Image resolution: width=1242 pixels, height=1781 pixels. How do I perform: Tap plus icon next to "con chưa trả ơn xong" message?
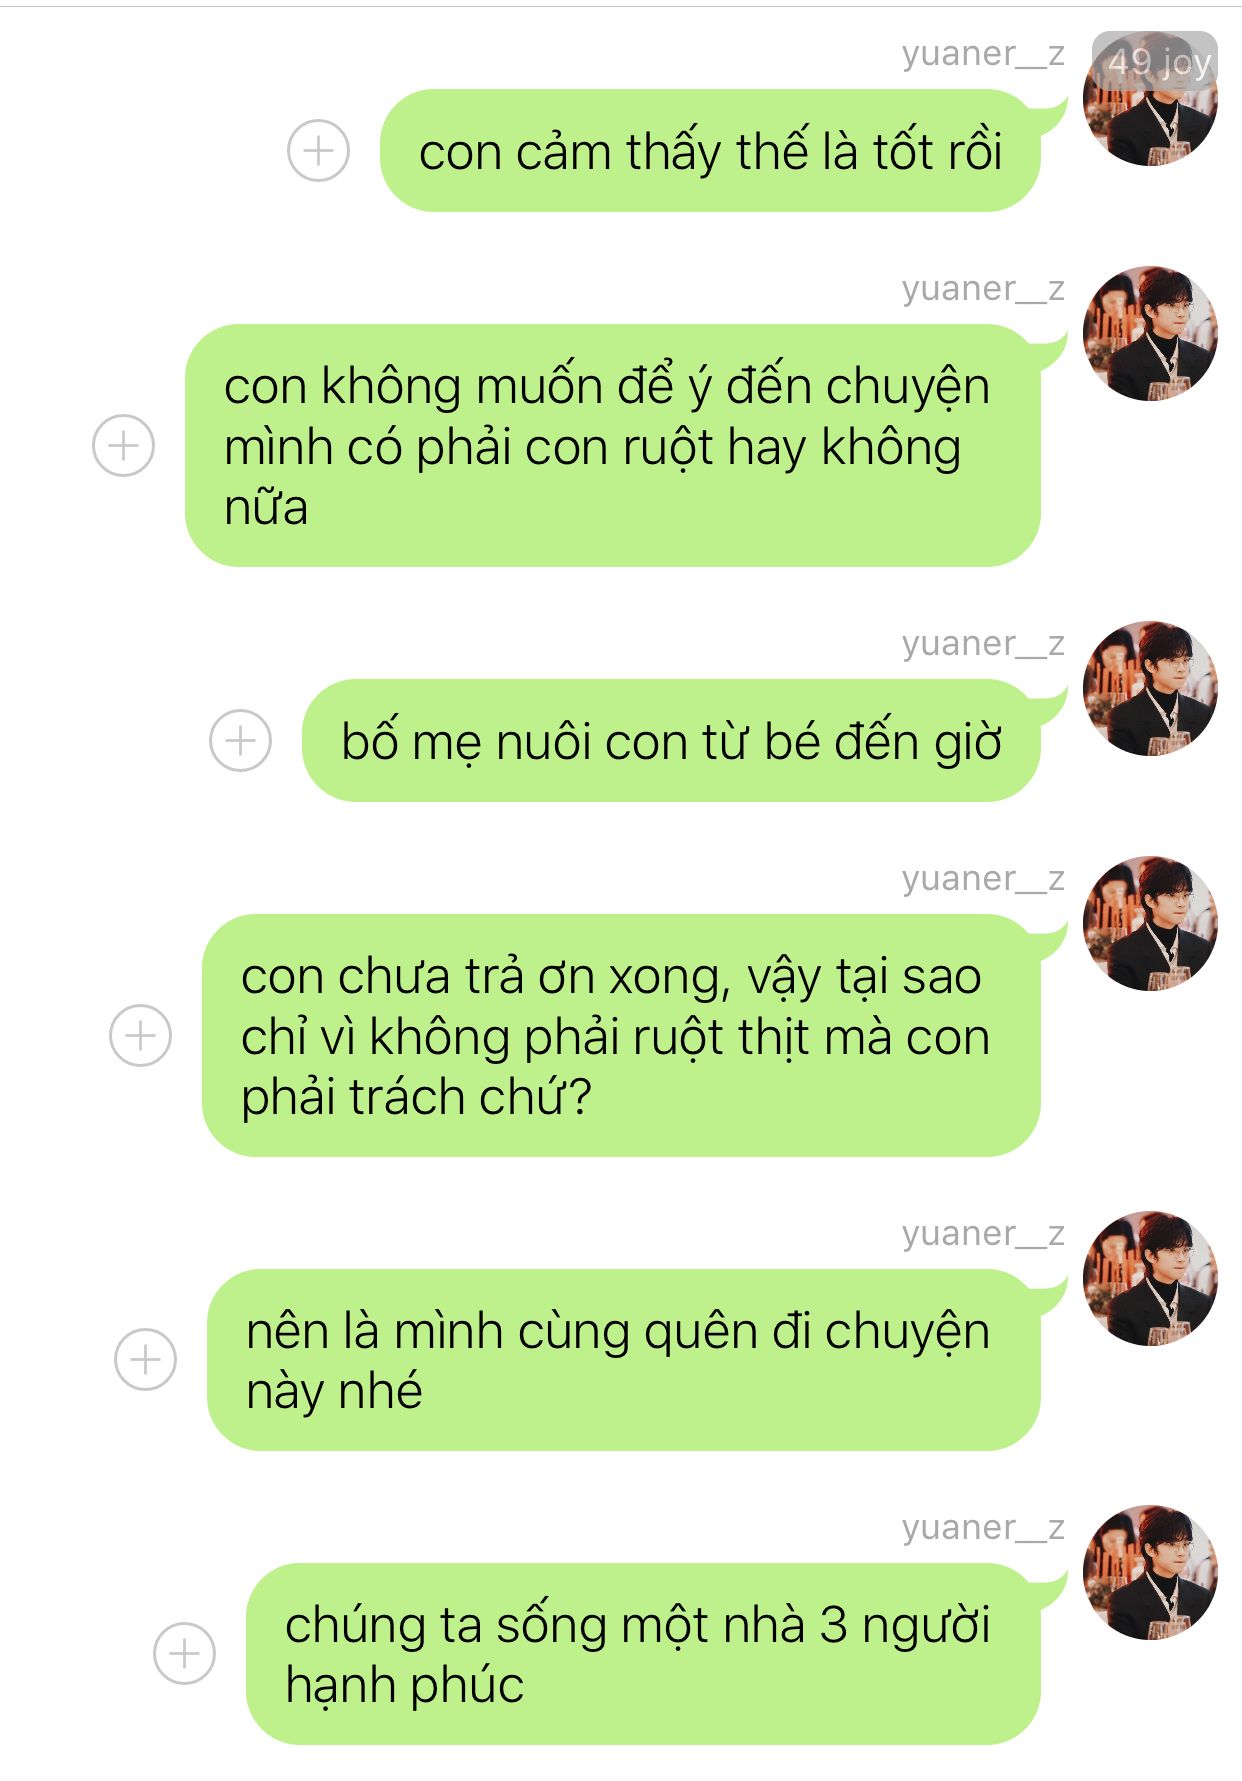tap(140, 1035)
